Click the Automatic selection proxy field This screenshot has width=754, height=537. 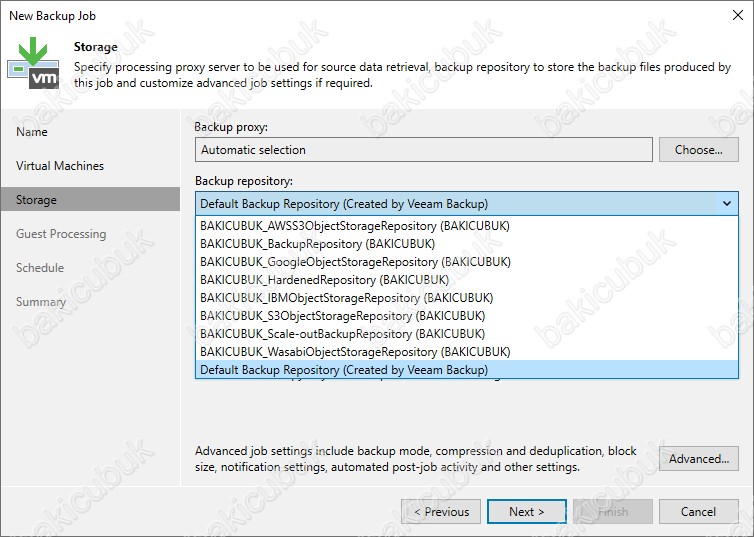pos(424,150)
